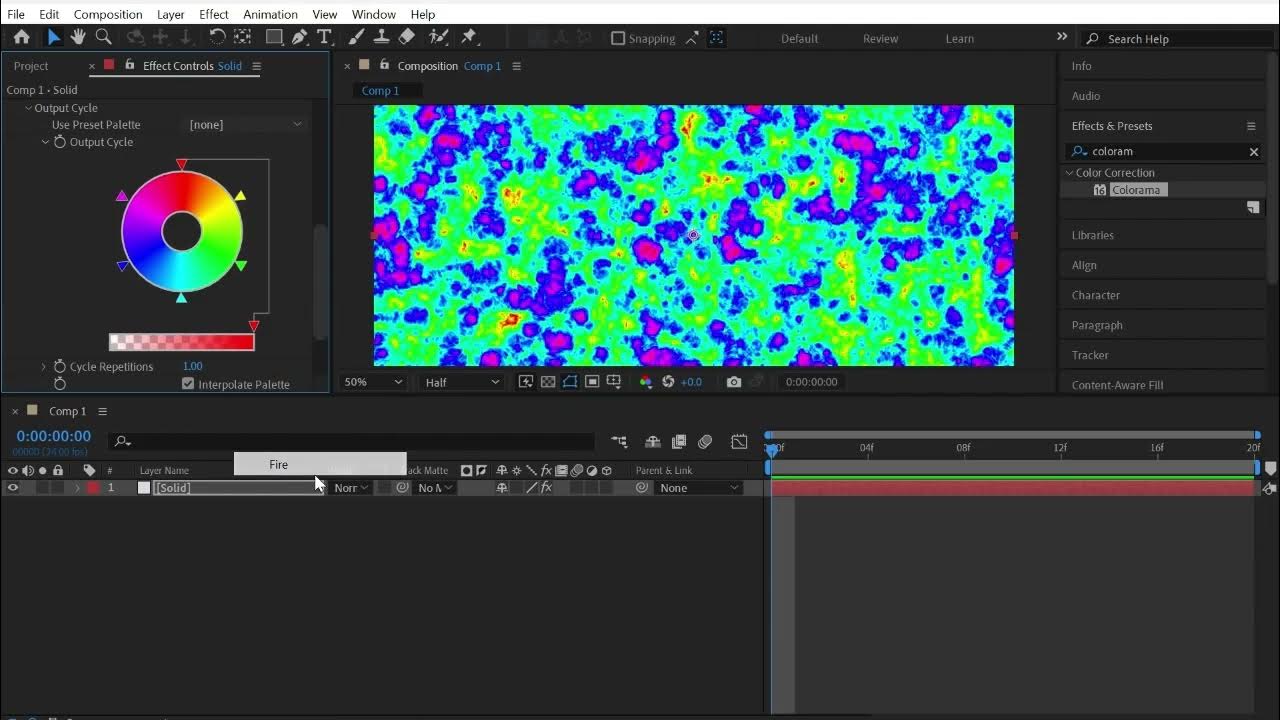Open the Libraries panel

(x=1093, y=236)
